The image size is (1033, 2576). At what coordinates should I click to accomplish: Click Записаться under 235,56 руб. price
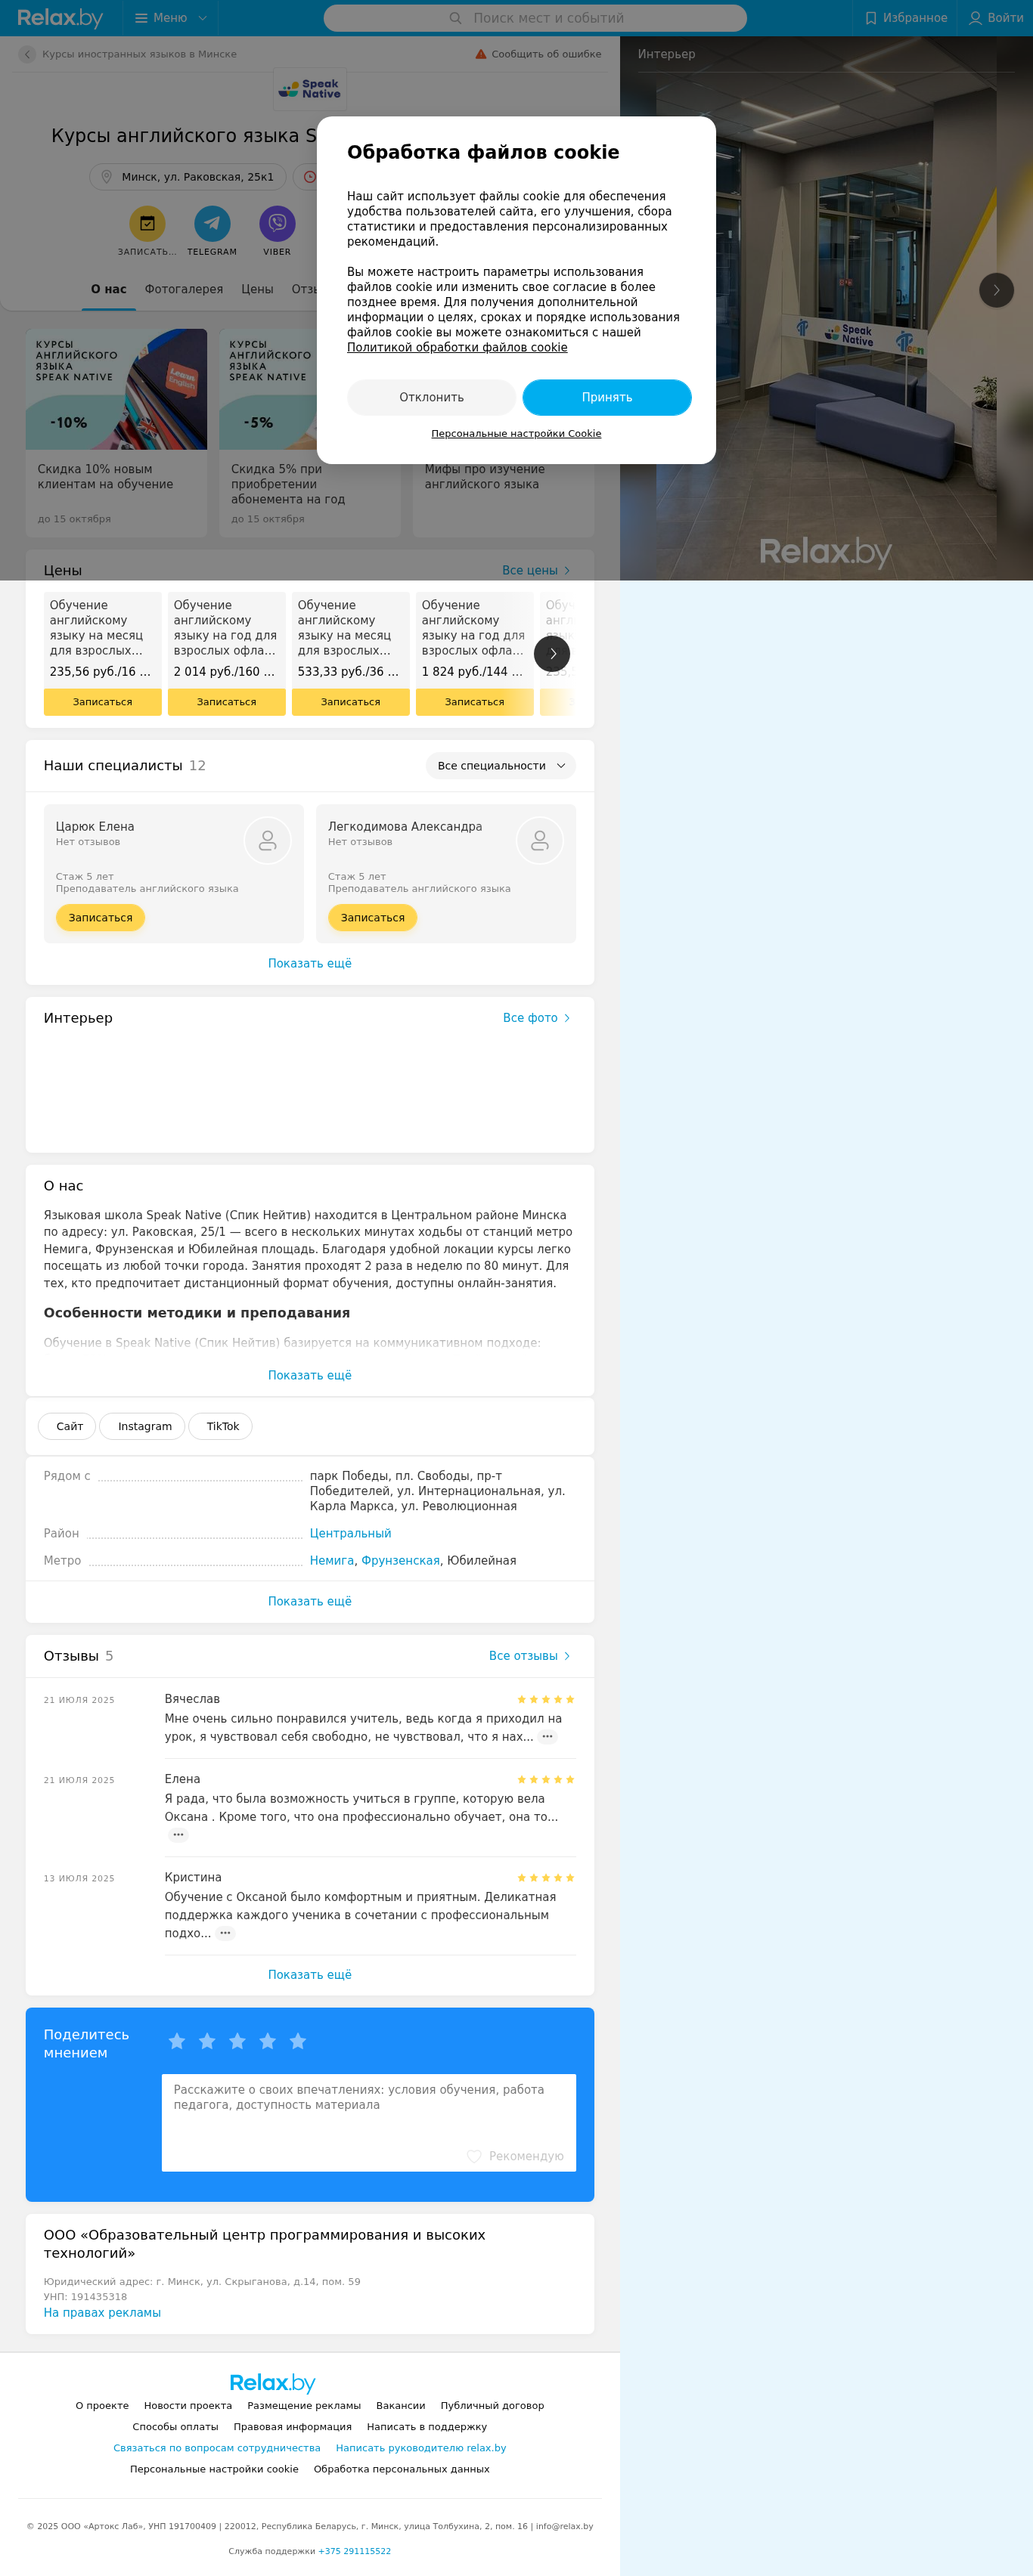(102, 702)
